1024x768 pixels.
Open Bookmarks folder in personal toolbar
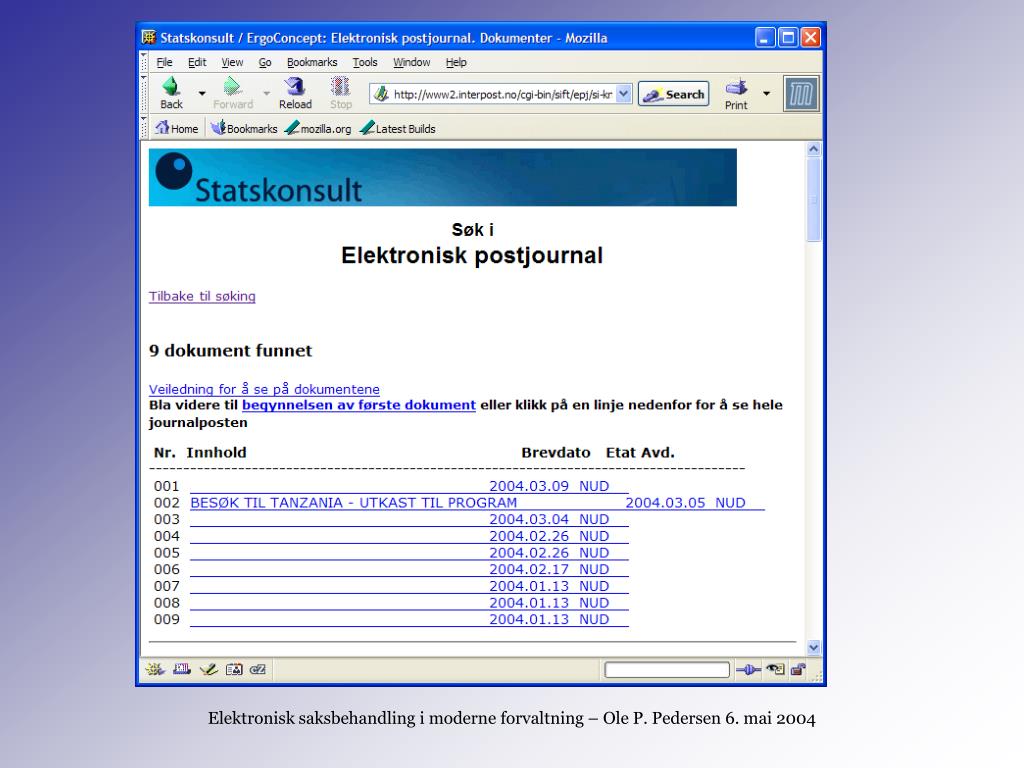tap(244, 129)
